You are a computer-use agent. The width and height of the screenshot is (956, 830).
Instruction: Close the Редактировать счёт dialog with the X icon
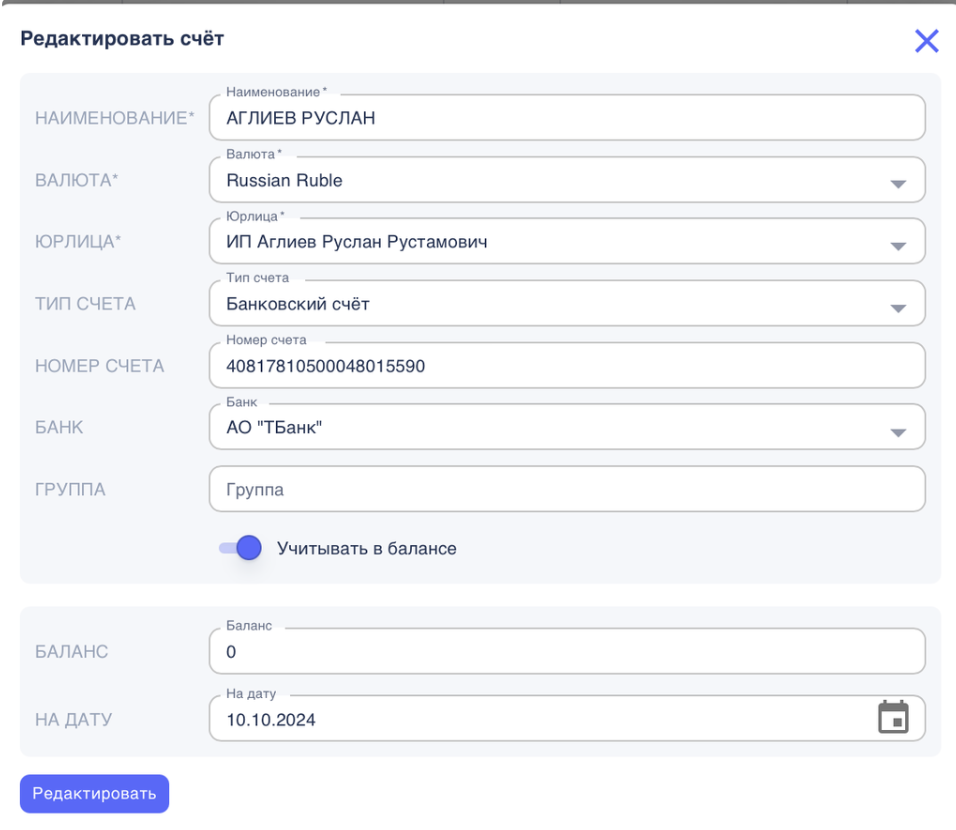pyautogui.click(x=926, y=41)
